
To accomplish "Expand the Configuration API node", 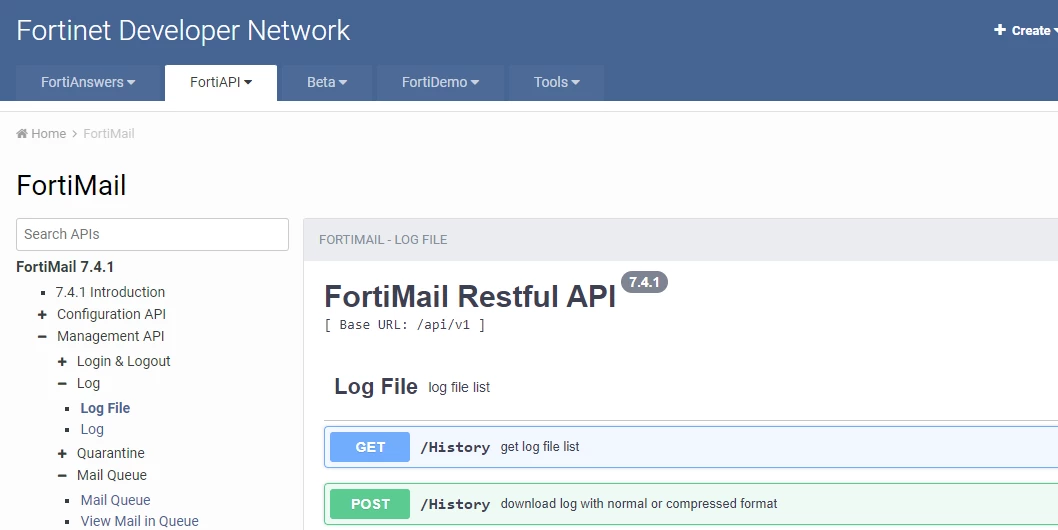I will point(42,315).
